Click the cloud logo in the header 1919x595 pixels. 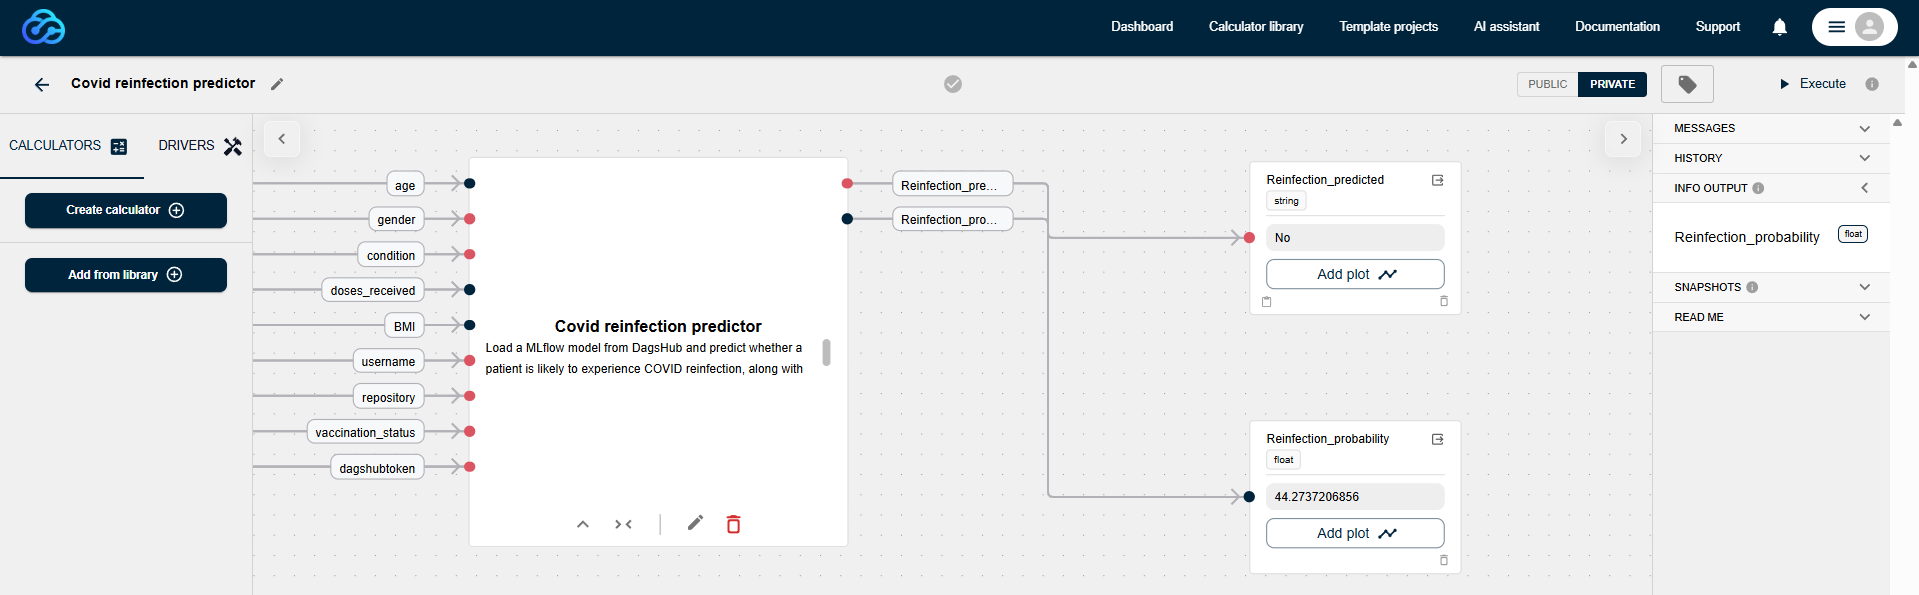pos(44,27)
